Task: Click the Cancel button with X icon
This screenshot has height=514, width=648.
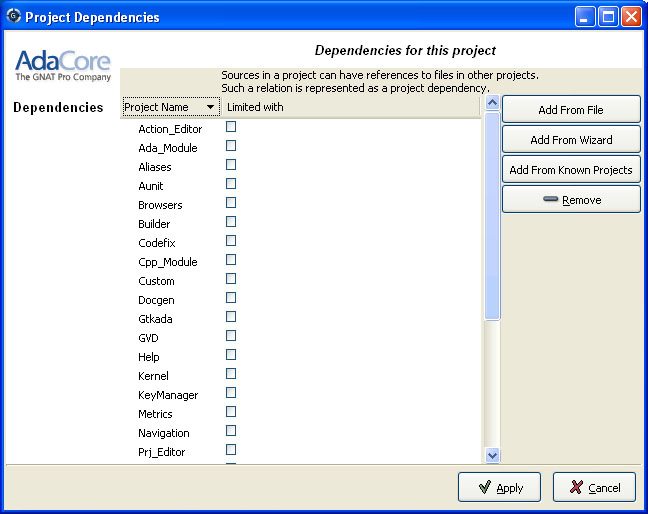Action: (594, 488)
